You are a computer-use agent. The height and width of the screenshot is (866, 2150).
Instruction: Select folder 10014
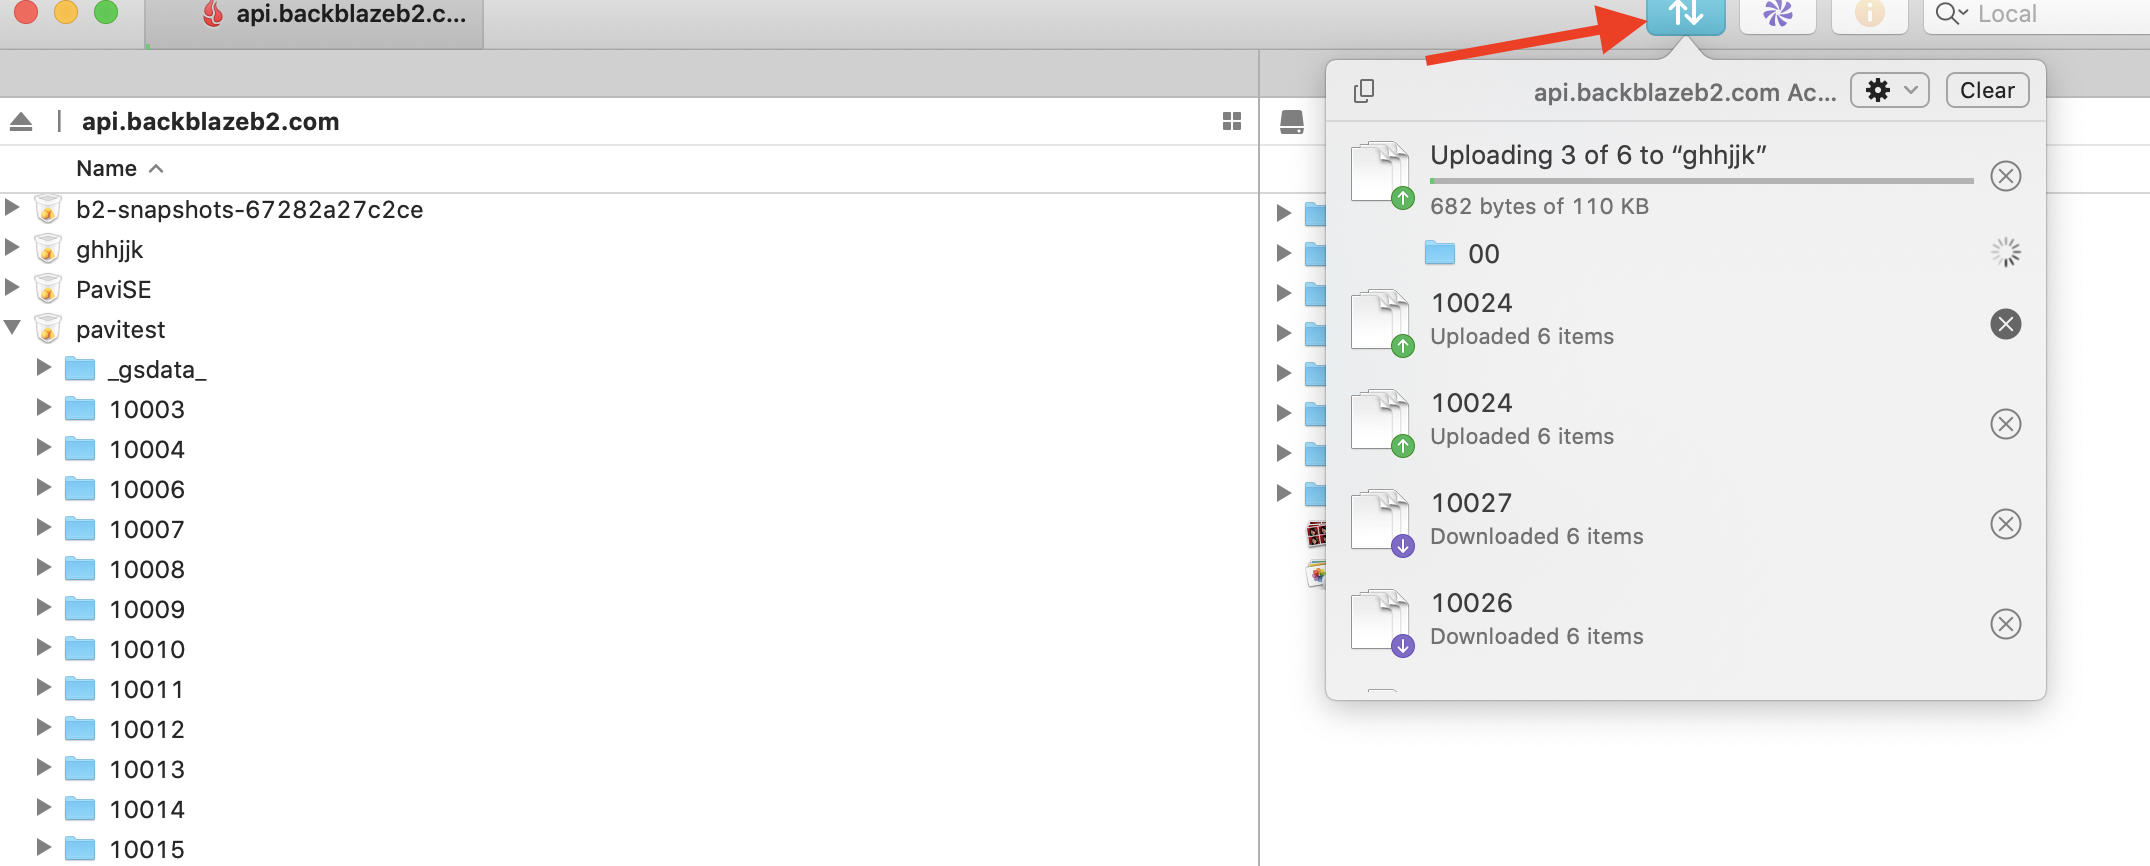coord(147,809)
